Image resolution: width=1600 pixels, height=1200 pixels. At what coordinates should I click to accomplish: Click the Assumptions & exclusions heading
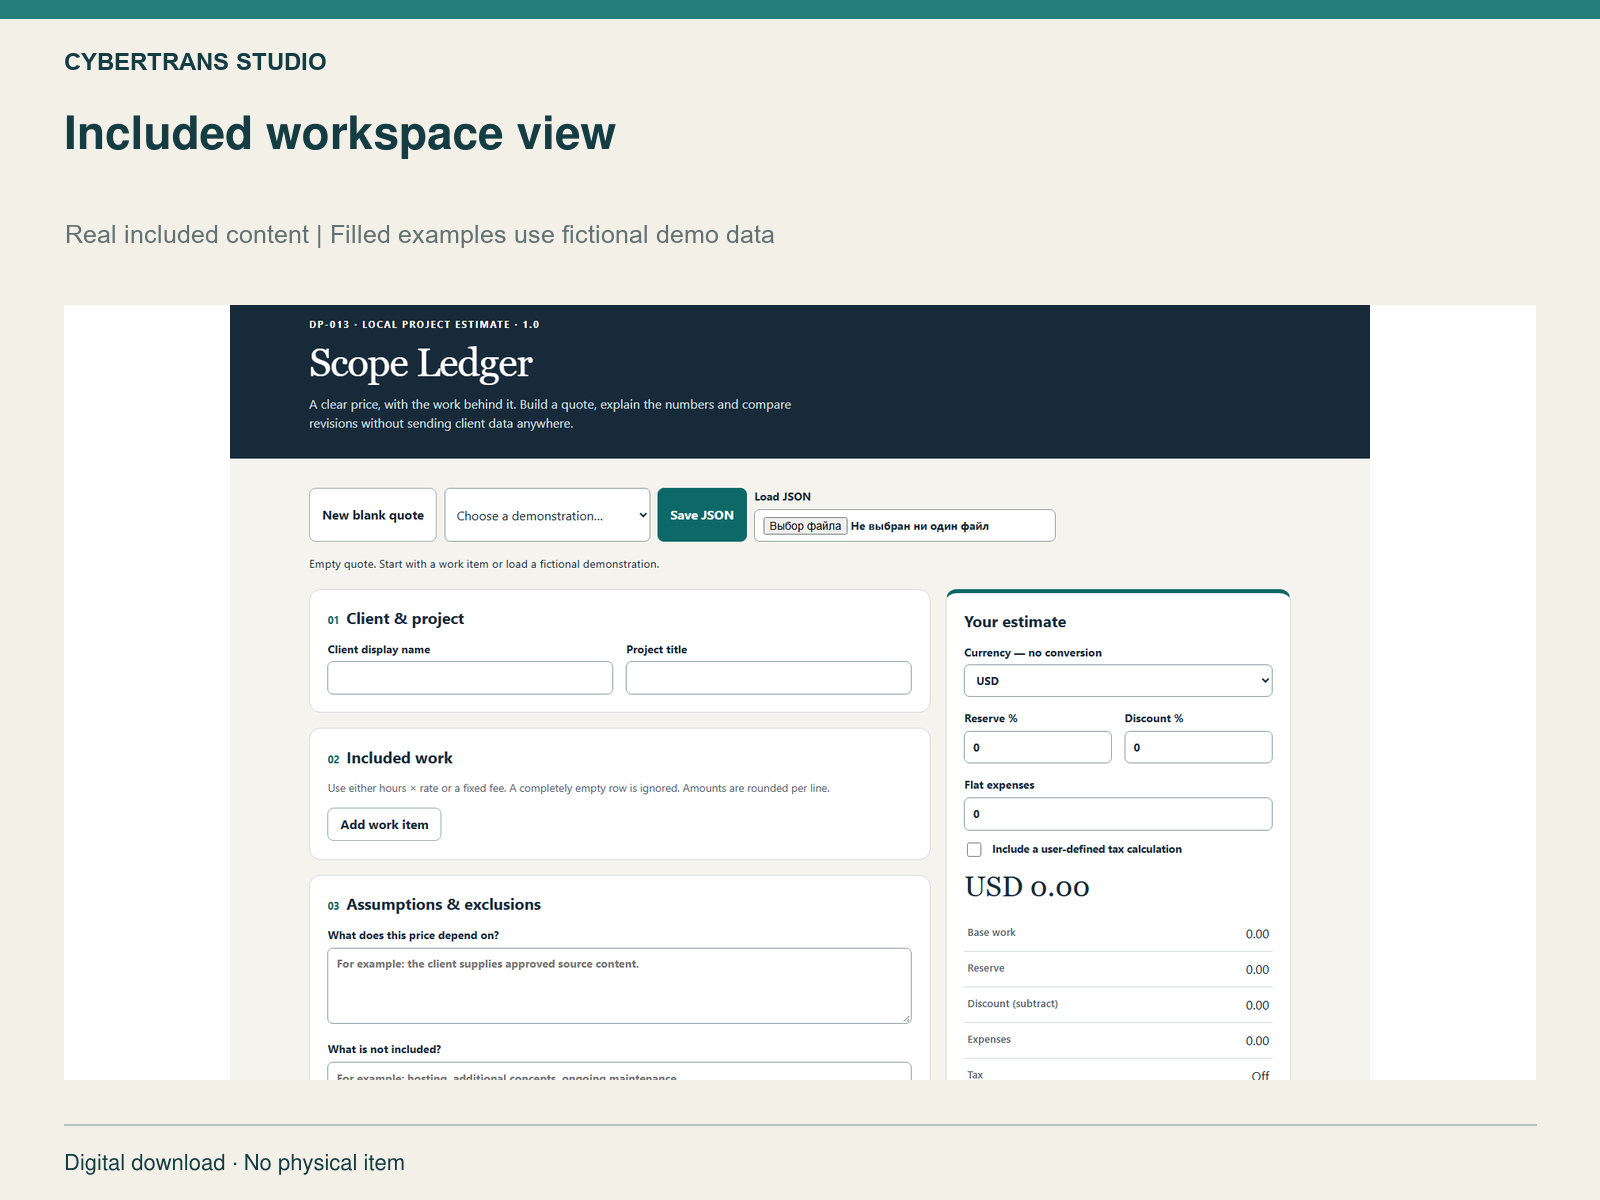443,905
